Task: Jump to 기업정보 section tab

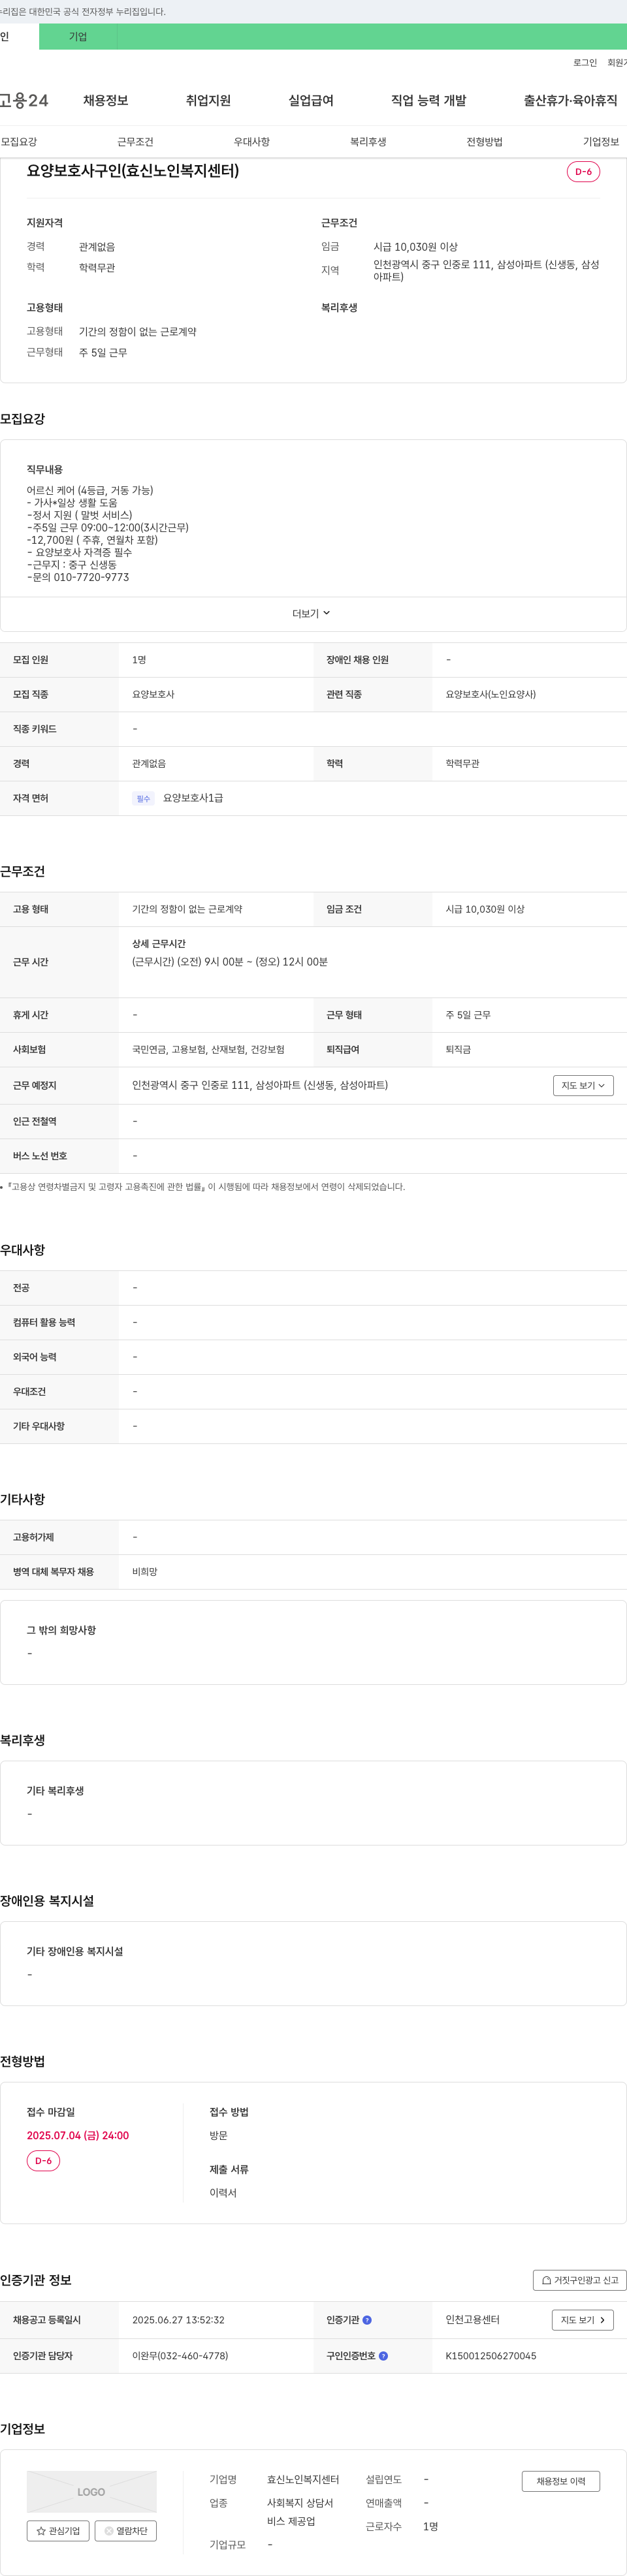Action: click(x=600, y=142)
